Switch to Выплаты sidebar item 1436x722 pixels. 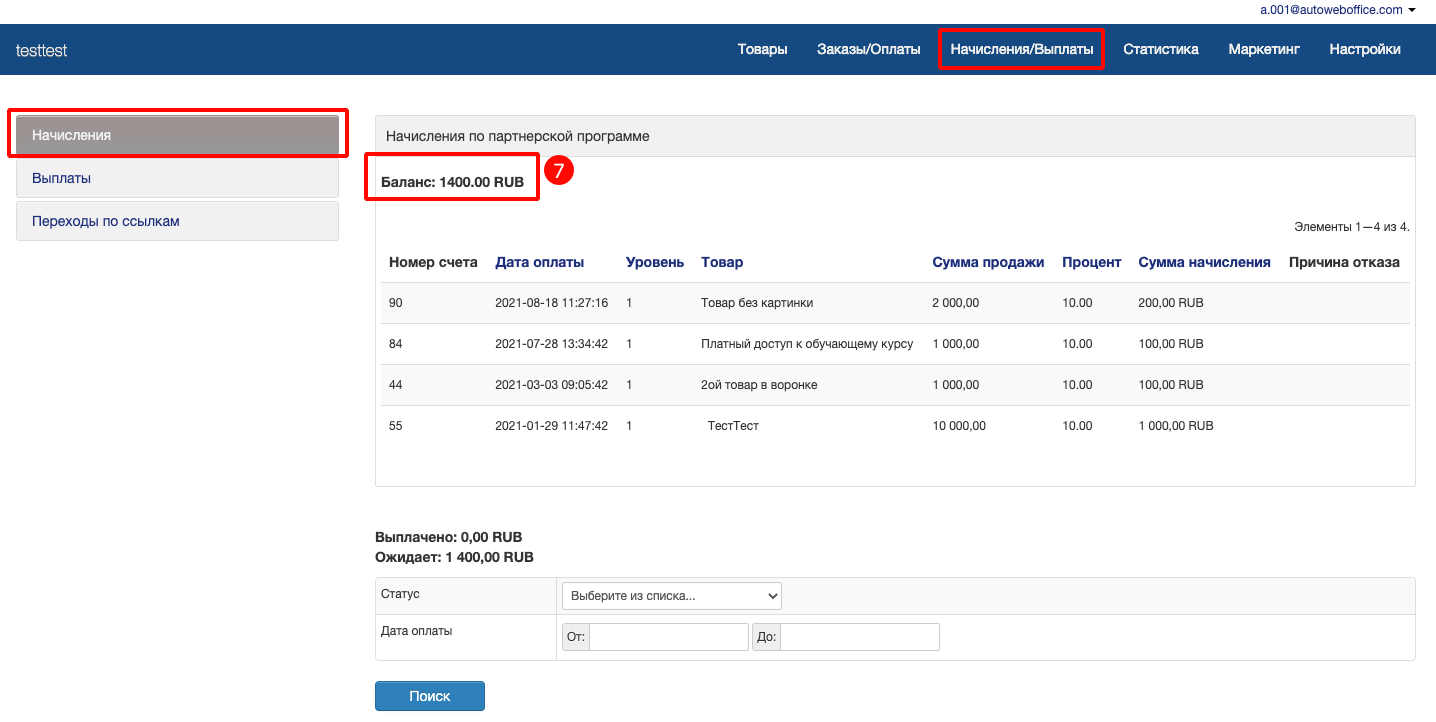(x=177, y=178)
